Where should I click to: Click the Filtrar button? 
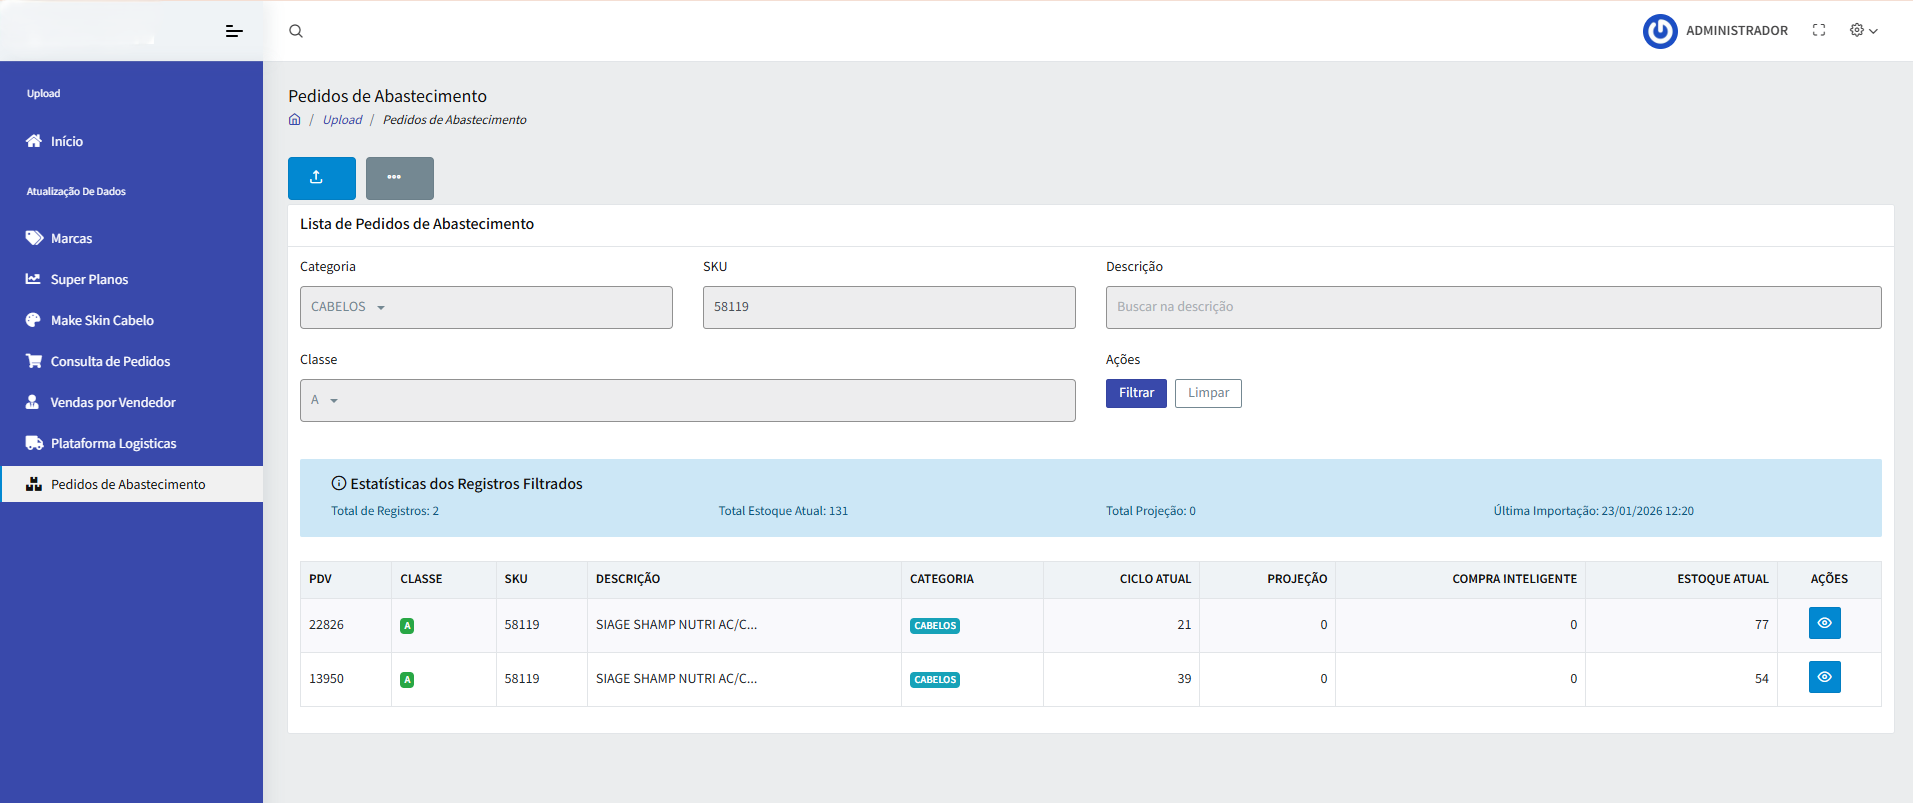pos(1136,393)
